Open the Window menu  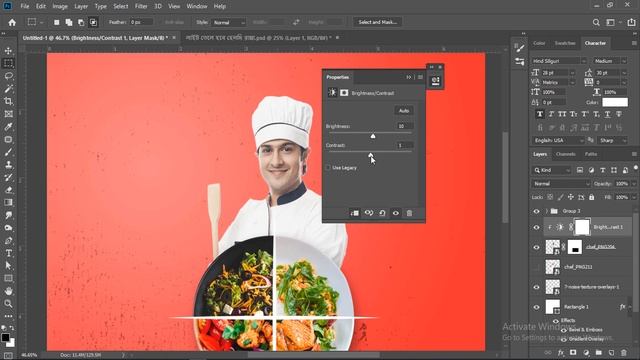point(197,6)
